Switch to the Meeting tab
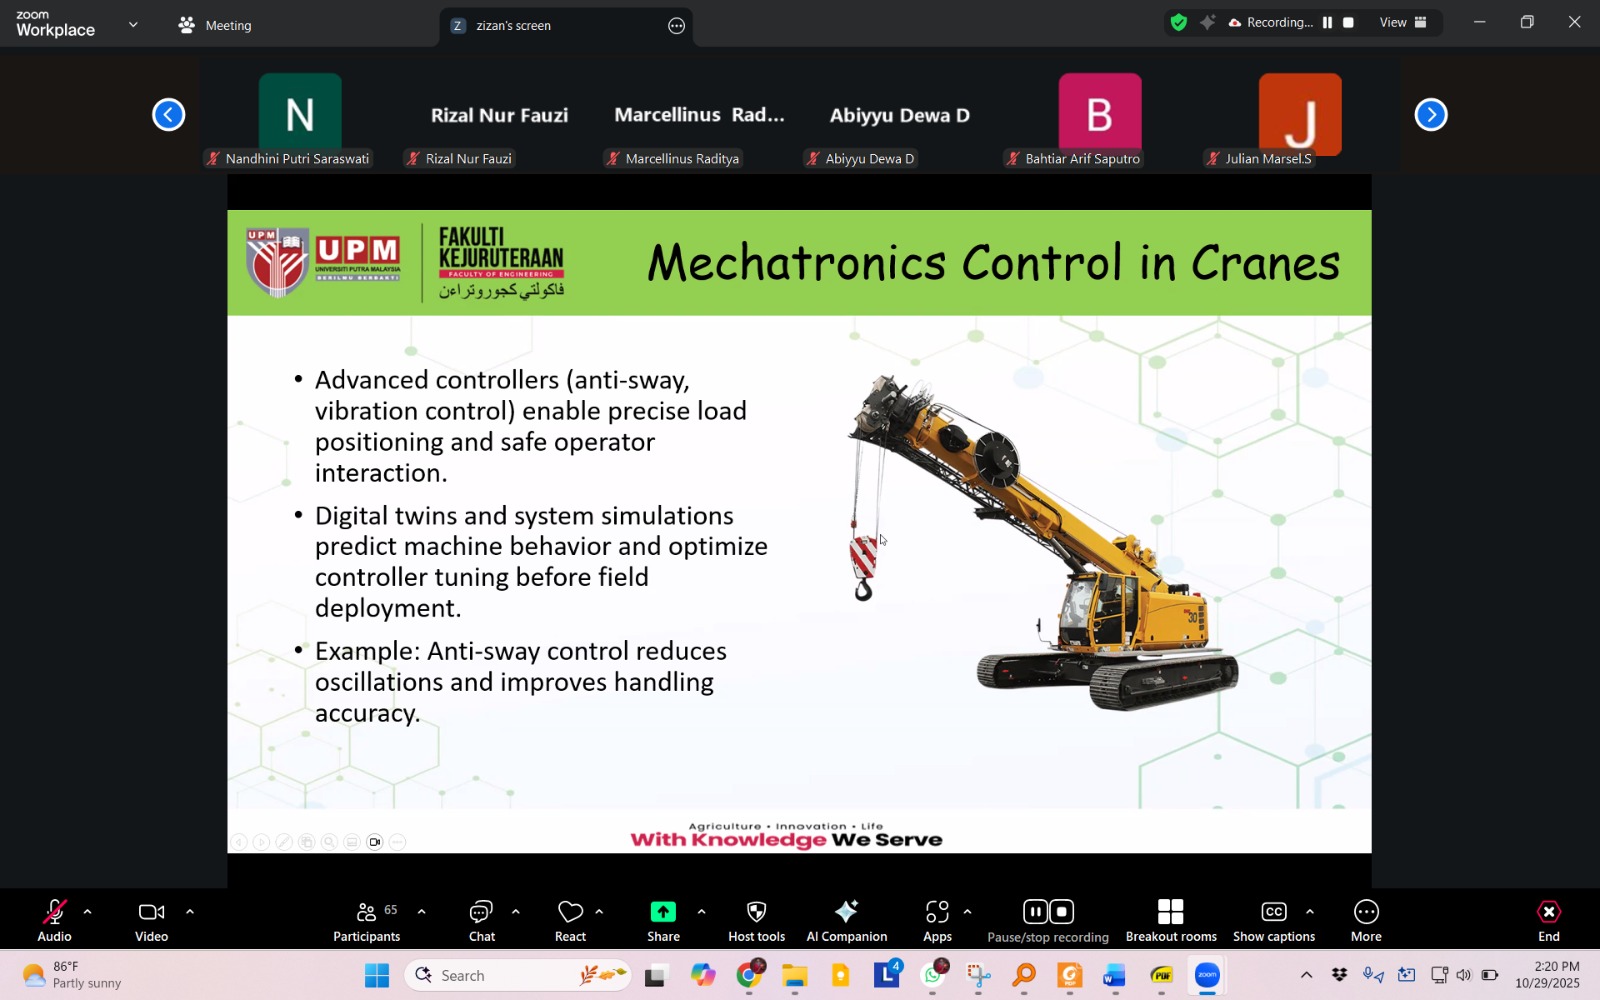Screen dimensions: 1600x1000 [215, 25]
